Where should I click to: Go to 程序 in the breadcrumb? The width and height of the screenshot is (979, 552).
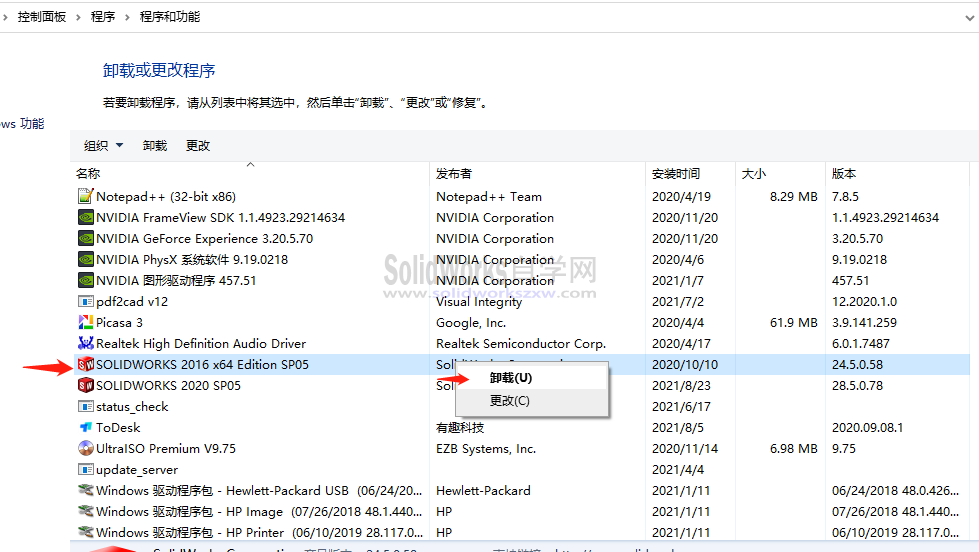point(103,17)
